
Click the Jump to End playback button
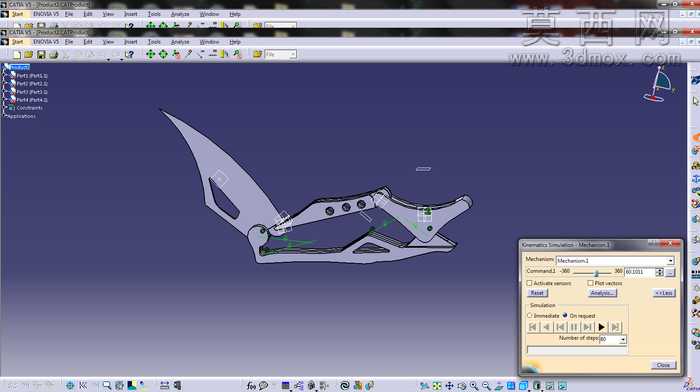click(x=615, y=327)
